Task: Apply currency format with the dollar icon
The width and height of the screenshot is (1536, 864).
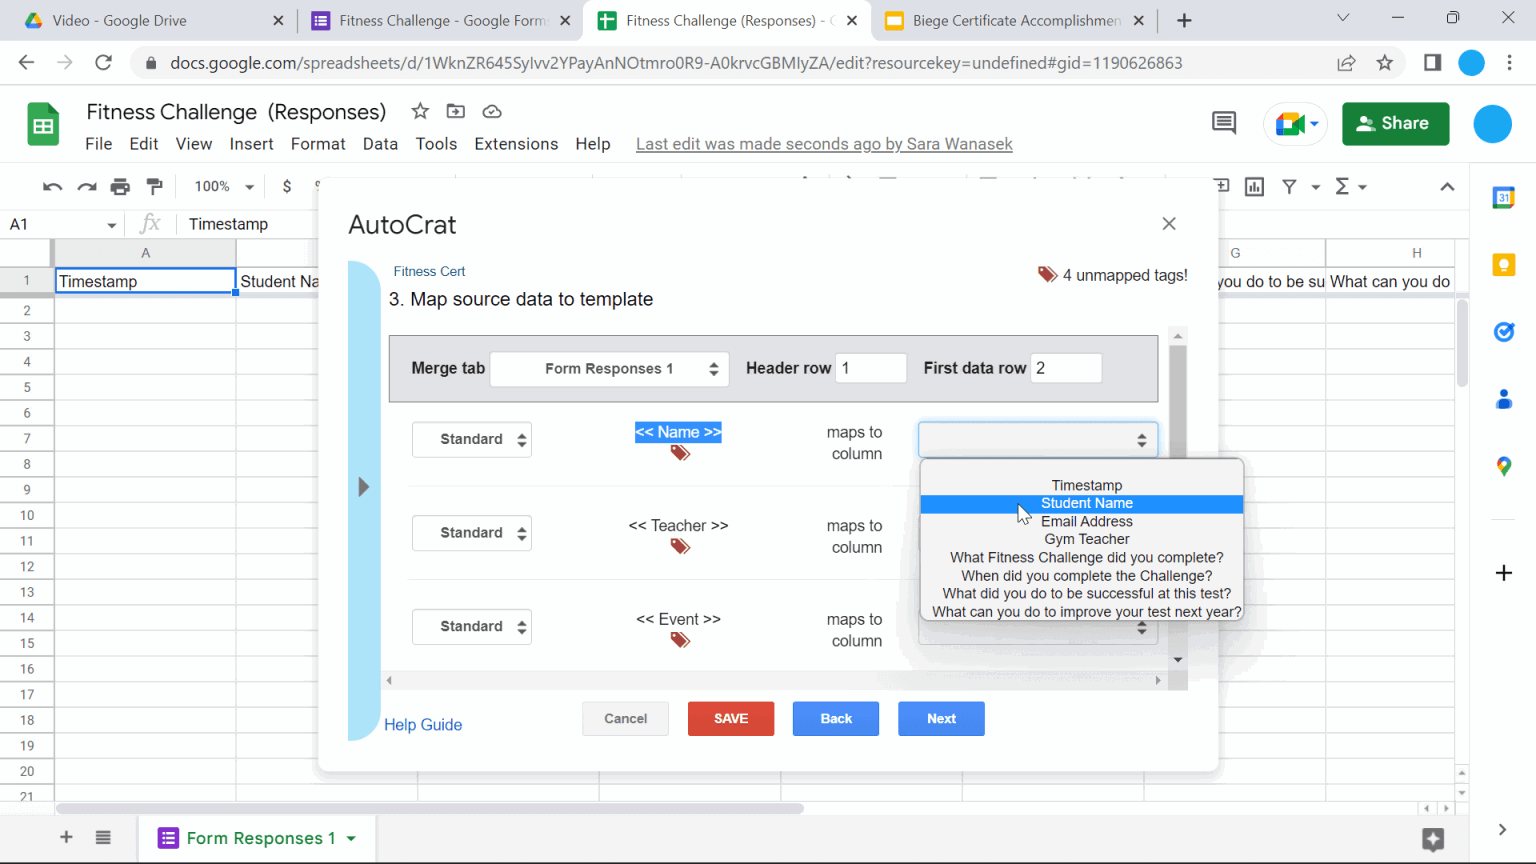Action: (286, 186)
